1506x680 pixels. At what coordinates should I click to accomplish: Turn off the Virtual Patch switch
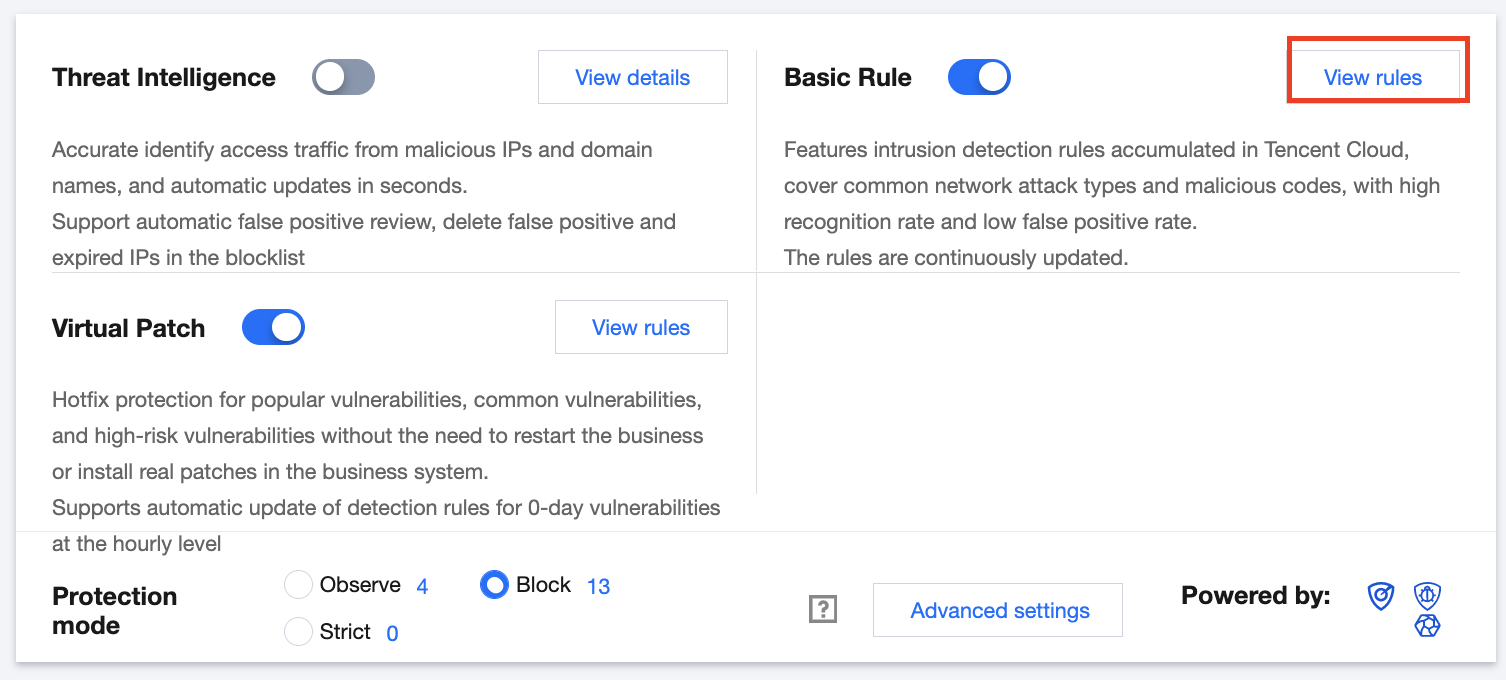click(273, 327)
